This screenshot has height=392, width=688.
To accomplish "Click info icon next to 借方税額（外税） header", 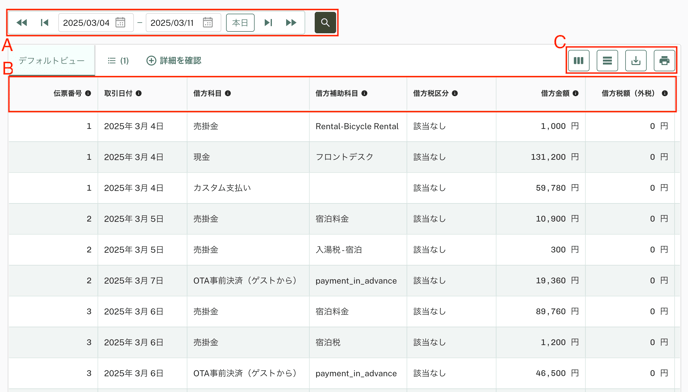I will pyautogui.click(x=665, y=93).
